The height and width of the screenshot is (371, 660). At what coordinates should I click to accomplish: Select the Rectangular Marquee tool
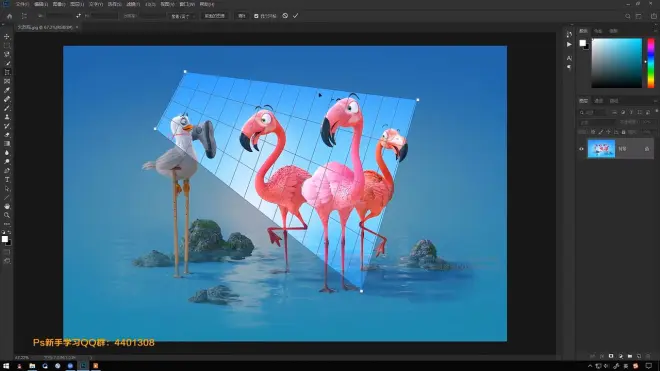7,45
